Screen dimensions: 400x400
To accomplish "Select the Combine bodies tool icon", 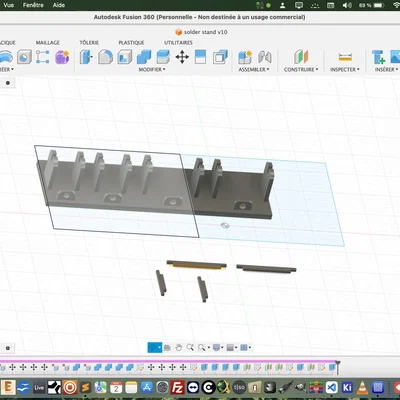I will 144,57.
